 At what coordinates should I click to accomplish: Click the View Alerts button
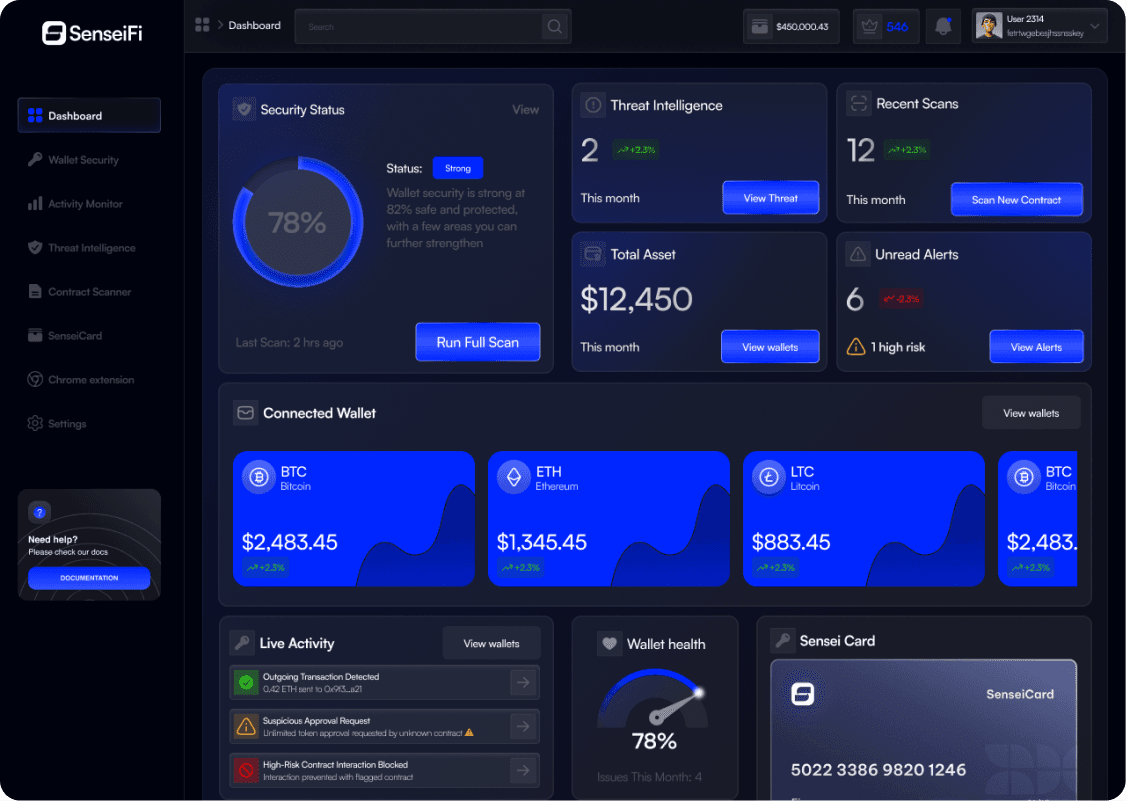coord(1036,347)
